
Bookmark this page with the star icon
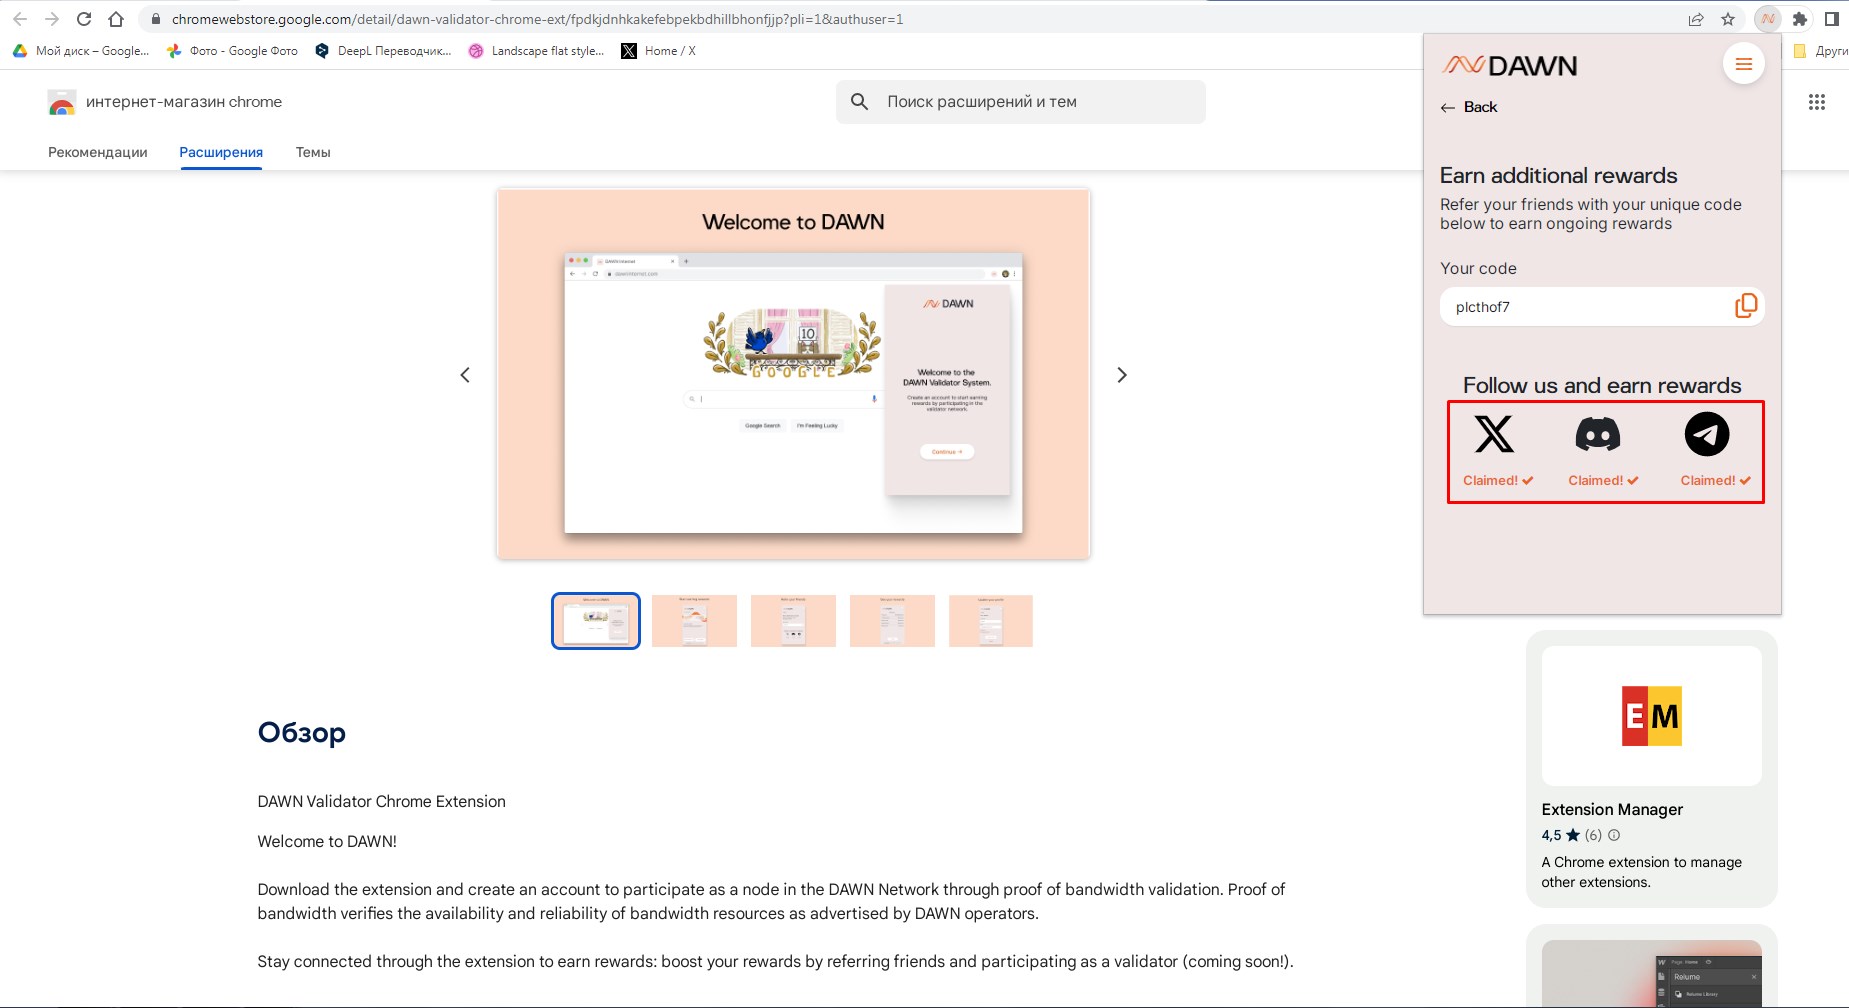point(1728,19)
